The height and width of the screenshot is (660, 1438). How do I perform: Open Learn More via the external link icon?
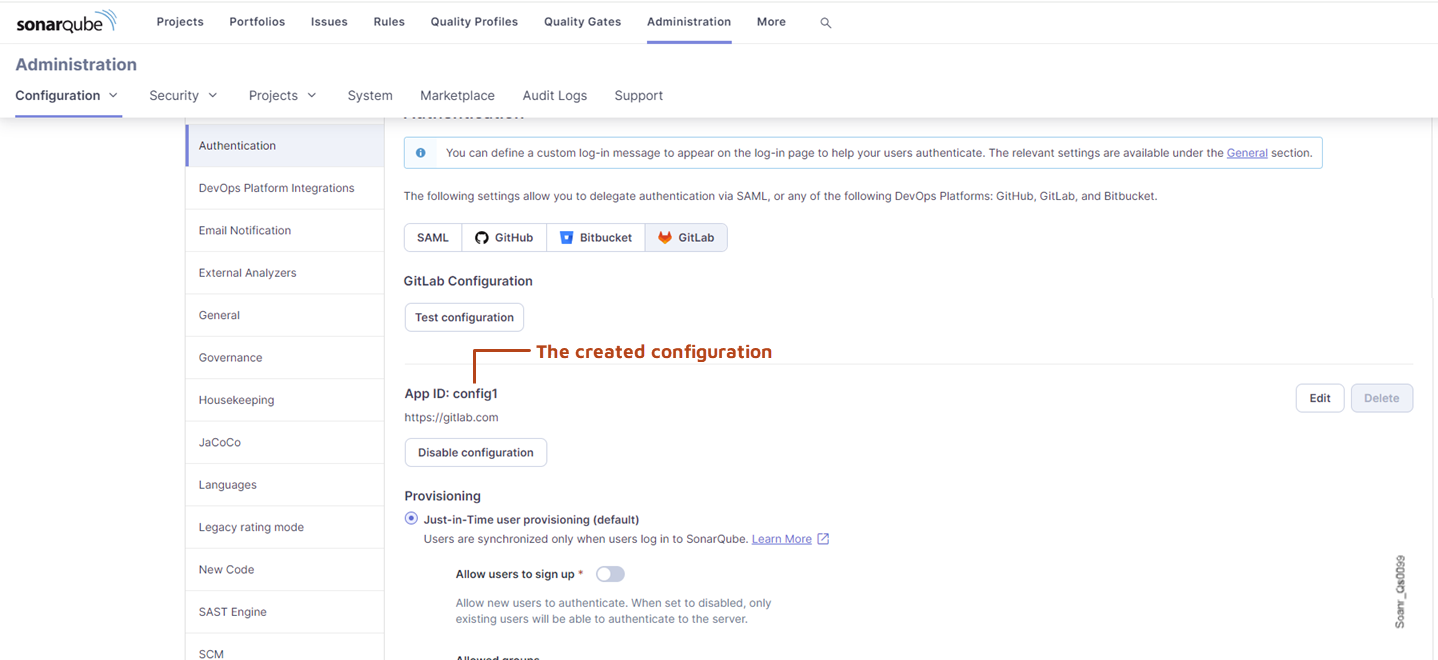[x=822, y=538]
